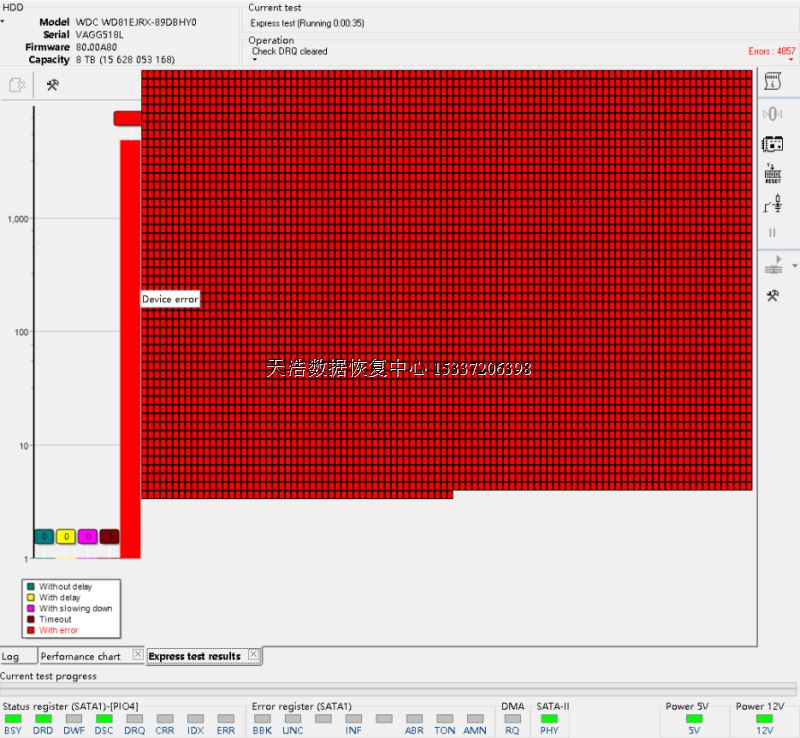Switch to the Log tab
Screen dimensions: 800x738
point(11,656)
